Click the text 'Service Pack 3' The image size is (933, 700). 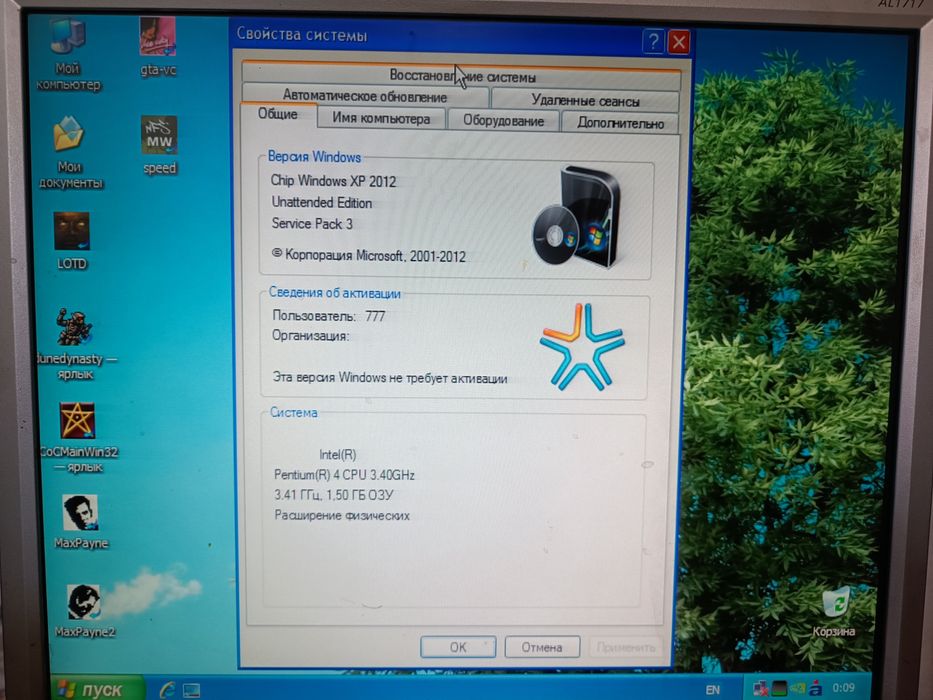(312, 224)
